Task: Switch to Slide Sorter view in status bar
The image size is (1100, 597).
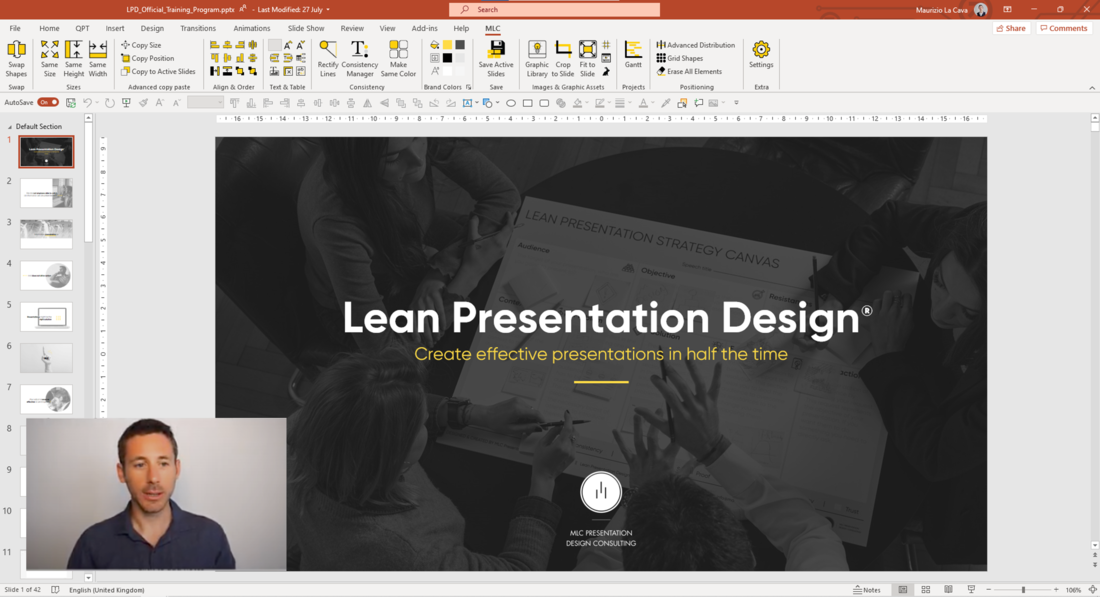Action: click(x=926, y=590)
